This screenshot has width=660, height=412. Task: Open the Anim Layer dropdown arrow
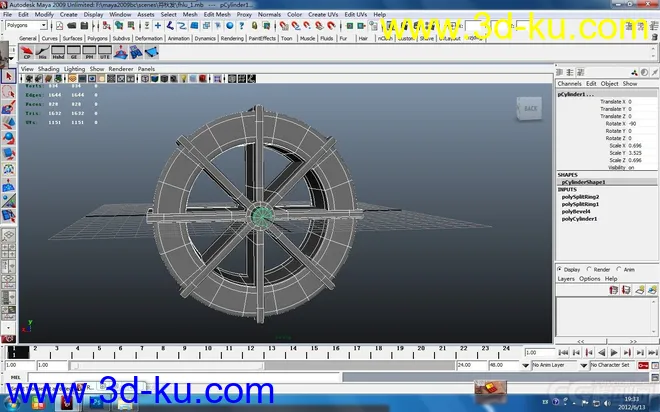click(x=525, y=366)
